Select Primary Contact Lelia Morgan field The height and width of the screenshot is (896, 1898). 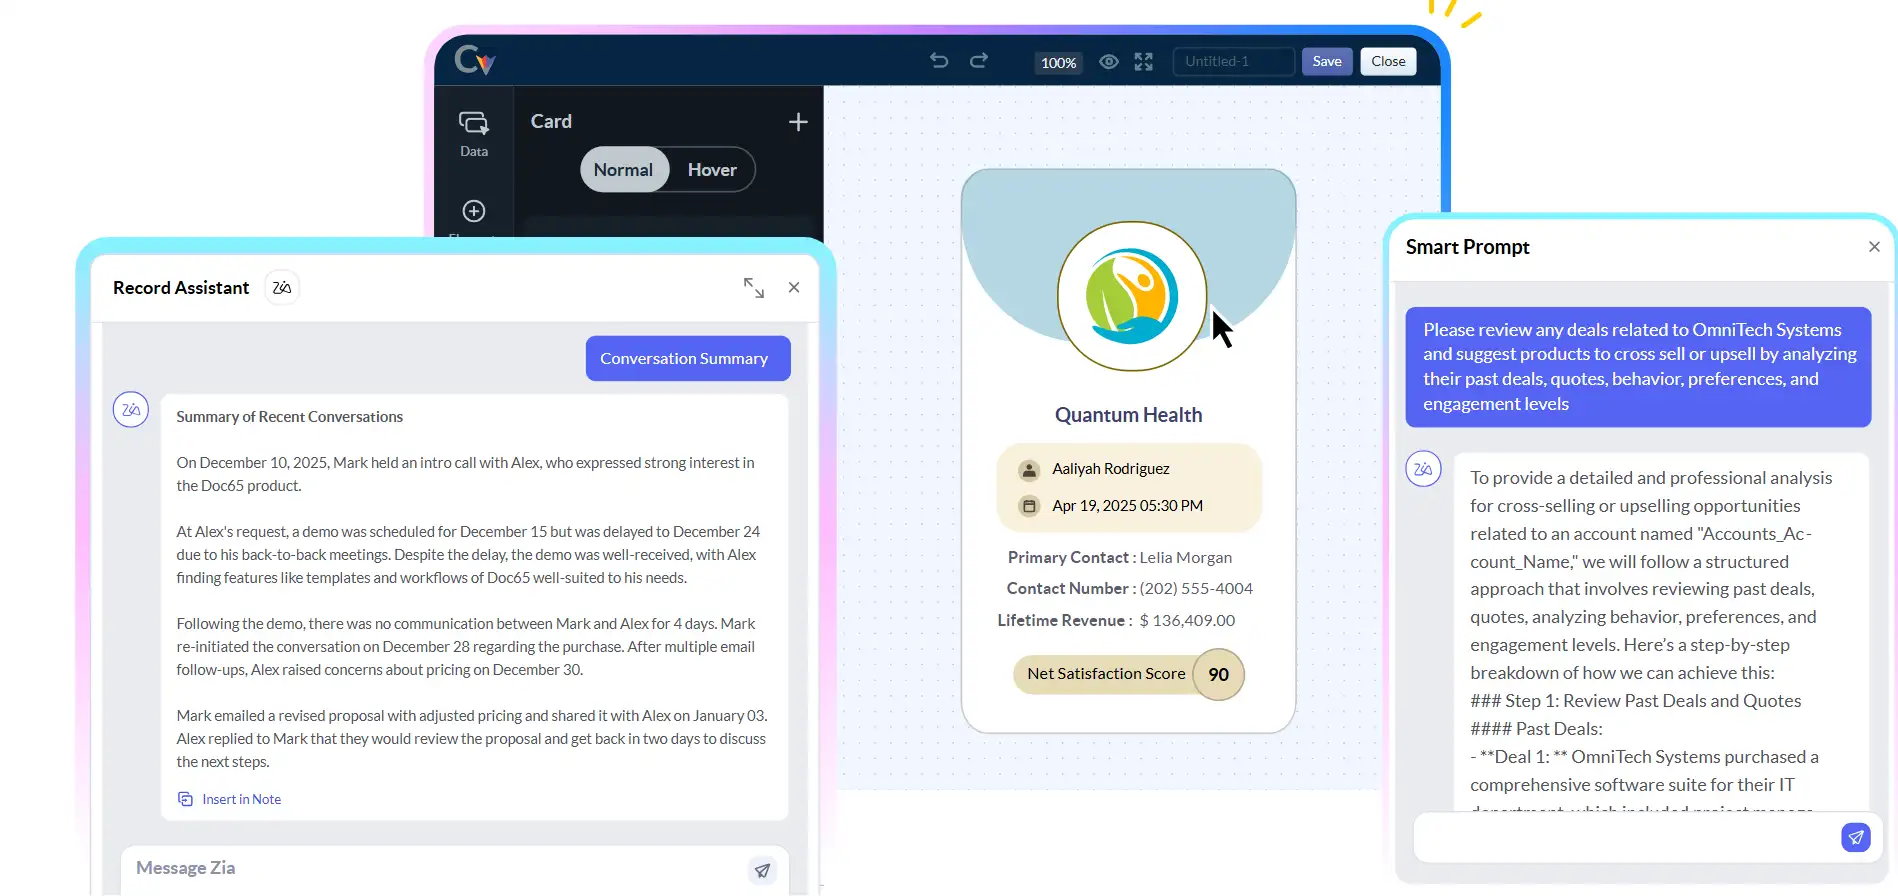(1120, 558)
